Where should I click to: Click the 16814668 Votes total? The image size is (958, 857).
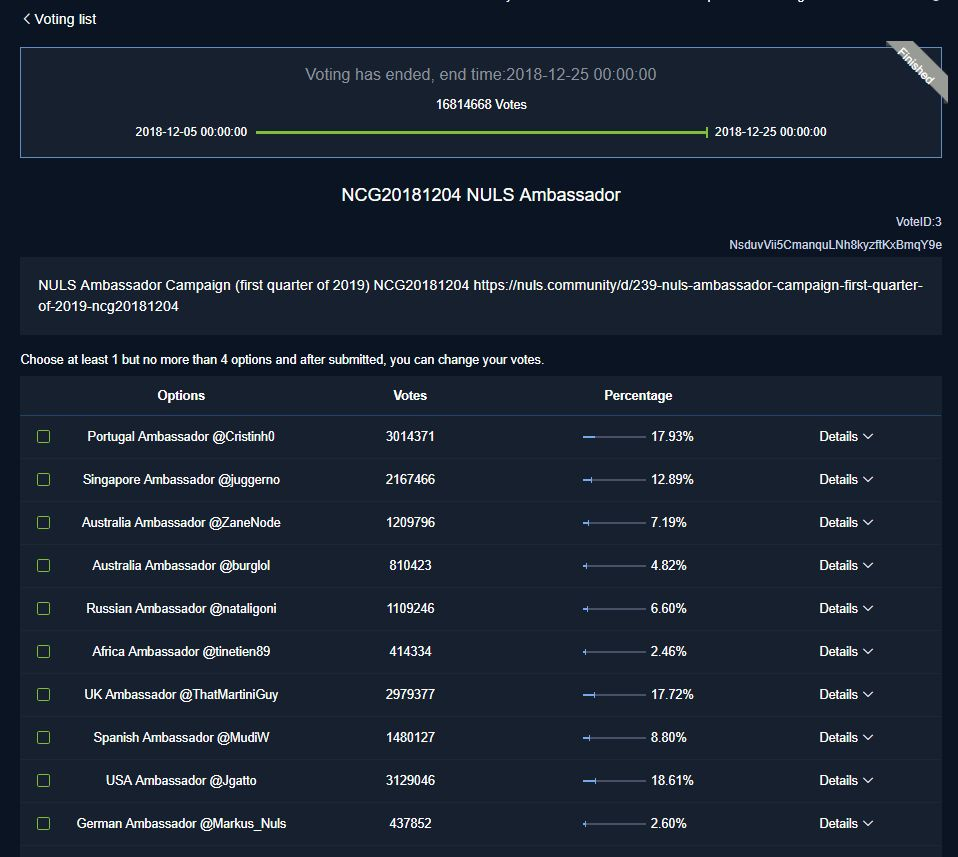pos(481,104)
